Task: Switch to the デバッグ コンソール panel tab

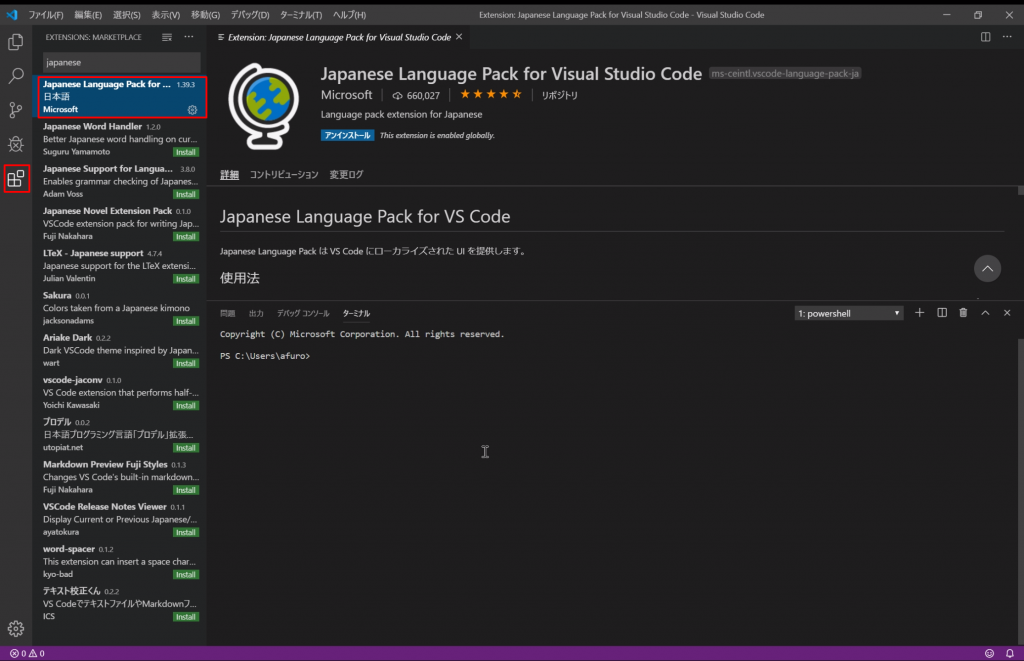Action: tap(303, 314)
